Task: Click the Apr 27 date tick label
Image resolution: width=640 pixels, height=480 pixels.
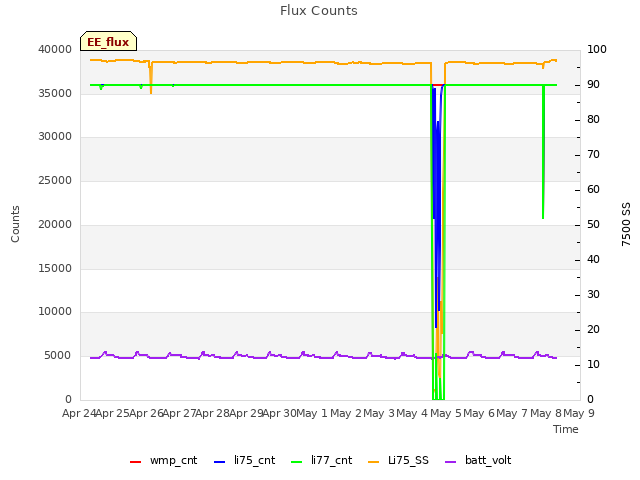Action: point(180,413)
